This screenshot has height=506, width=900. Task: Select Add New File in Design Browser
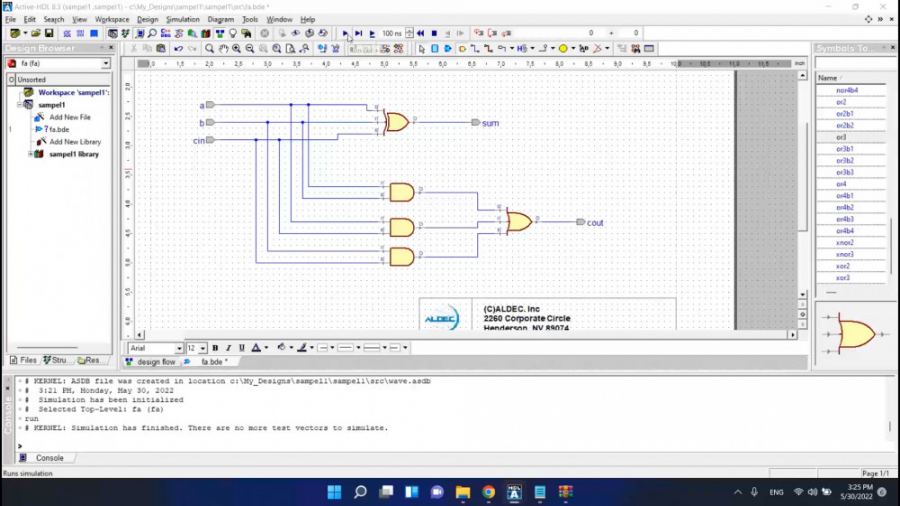click(70, 117)
